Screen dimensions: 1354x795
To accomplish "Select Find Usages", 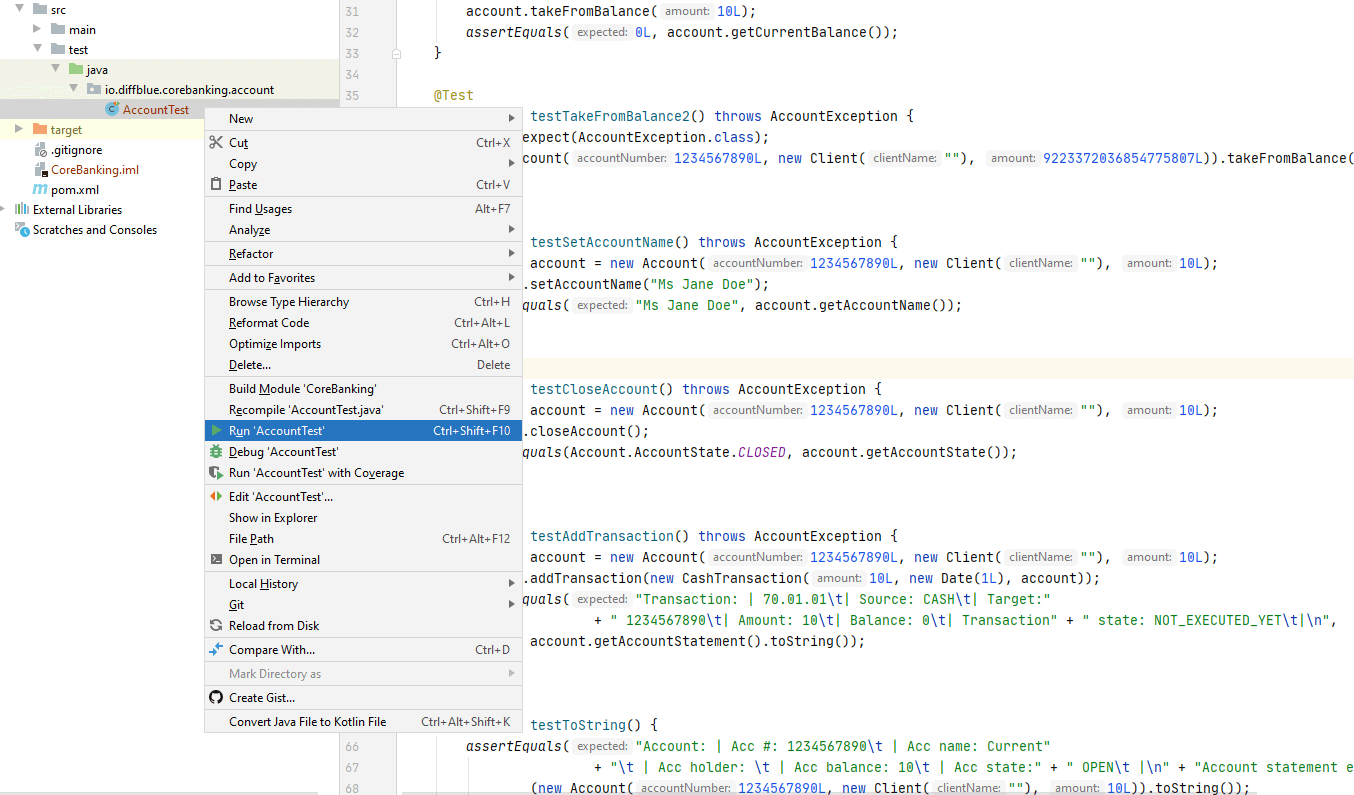I will click(x=363, y=209).
